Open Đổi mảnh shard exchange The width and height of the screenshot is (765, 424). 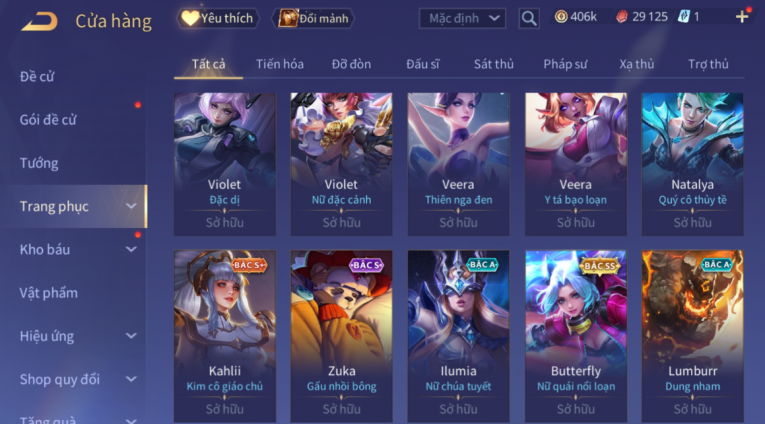click(313, 19)
